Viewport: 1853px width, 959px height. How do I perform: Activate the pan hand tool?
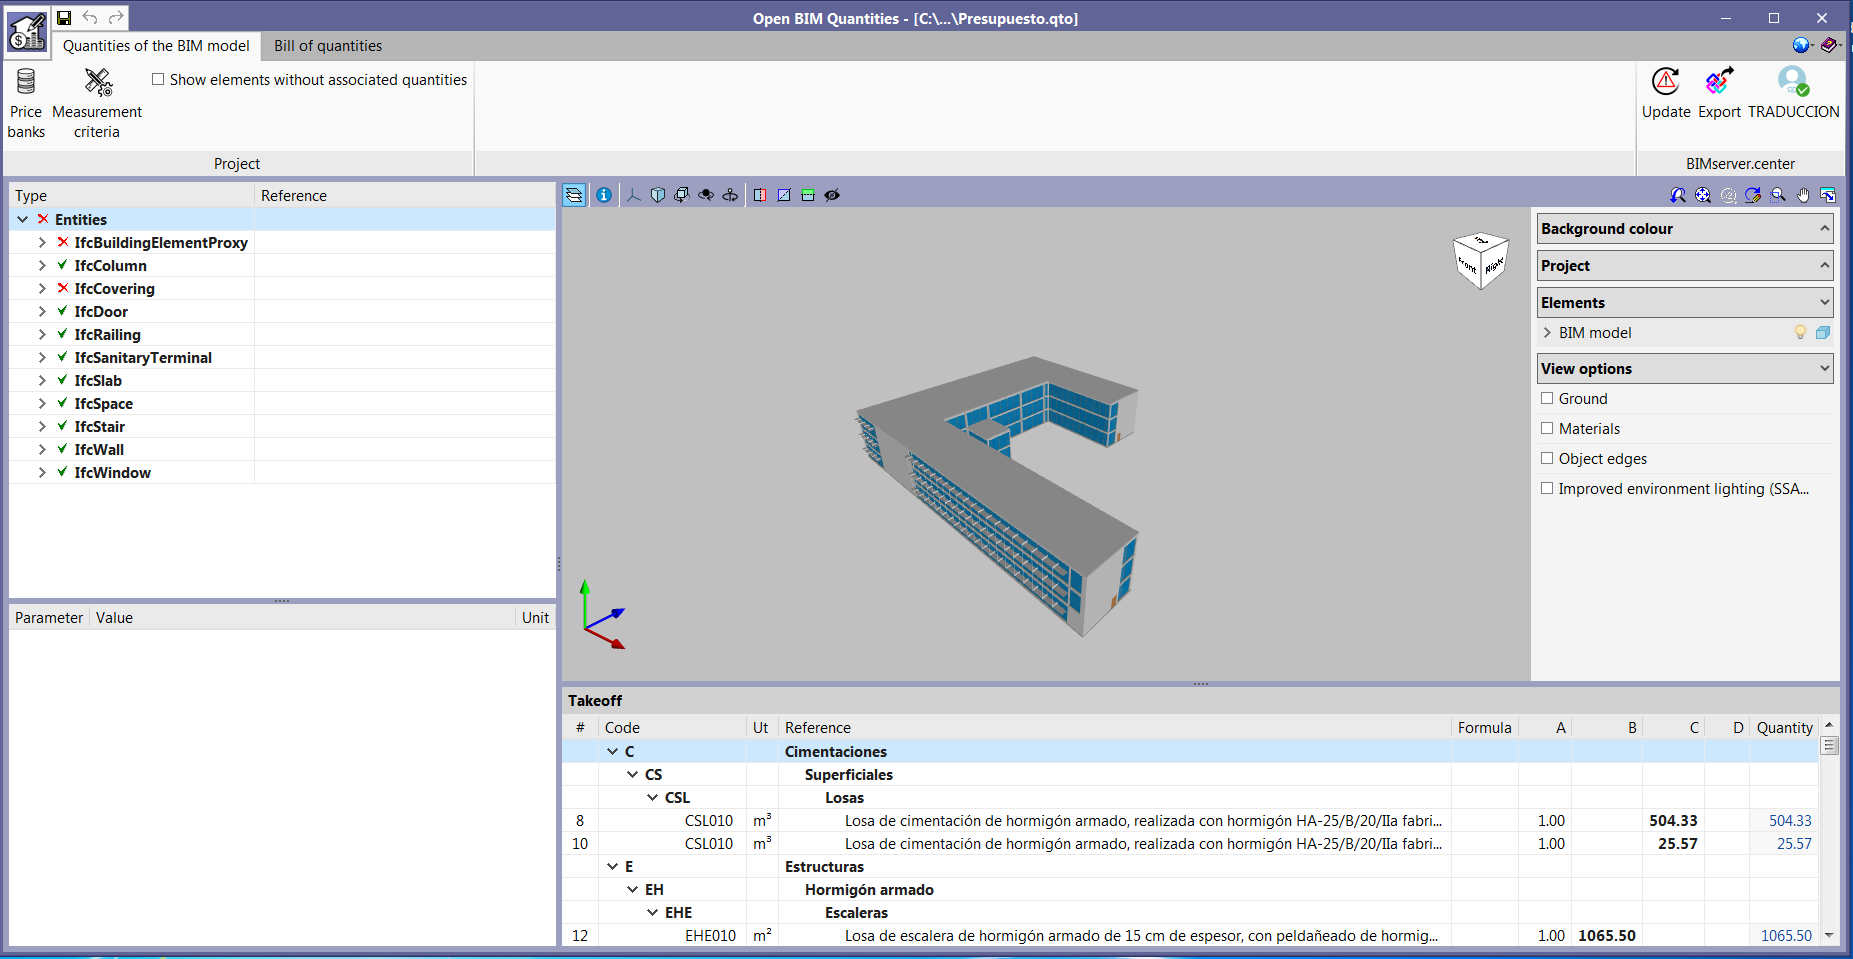(x=1803, y=195)
